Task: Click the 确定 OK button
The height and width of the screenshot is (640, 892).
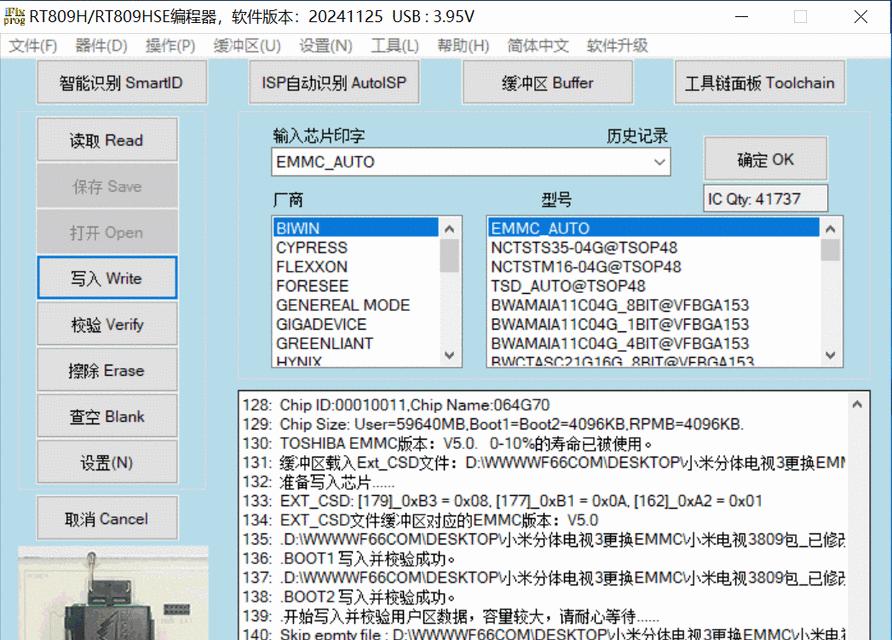Action: (766, 159)
